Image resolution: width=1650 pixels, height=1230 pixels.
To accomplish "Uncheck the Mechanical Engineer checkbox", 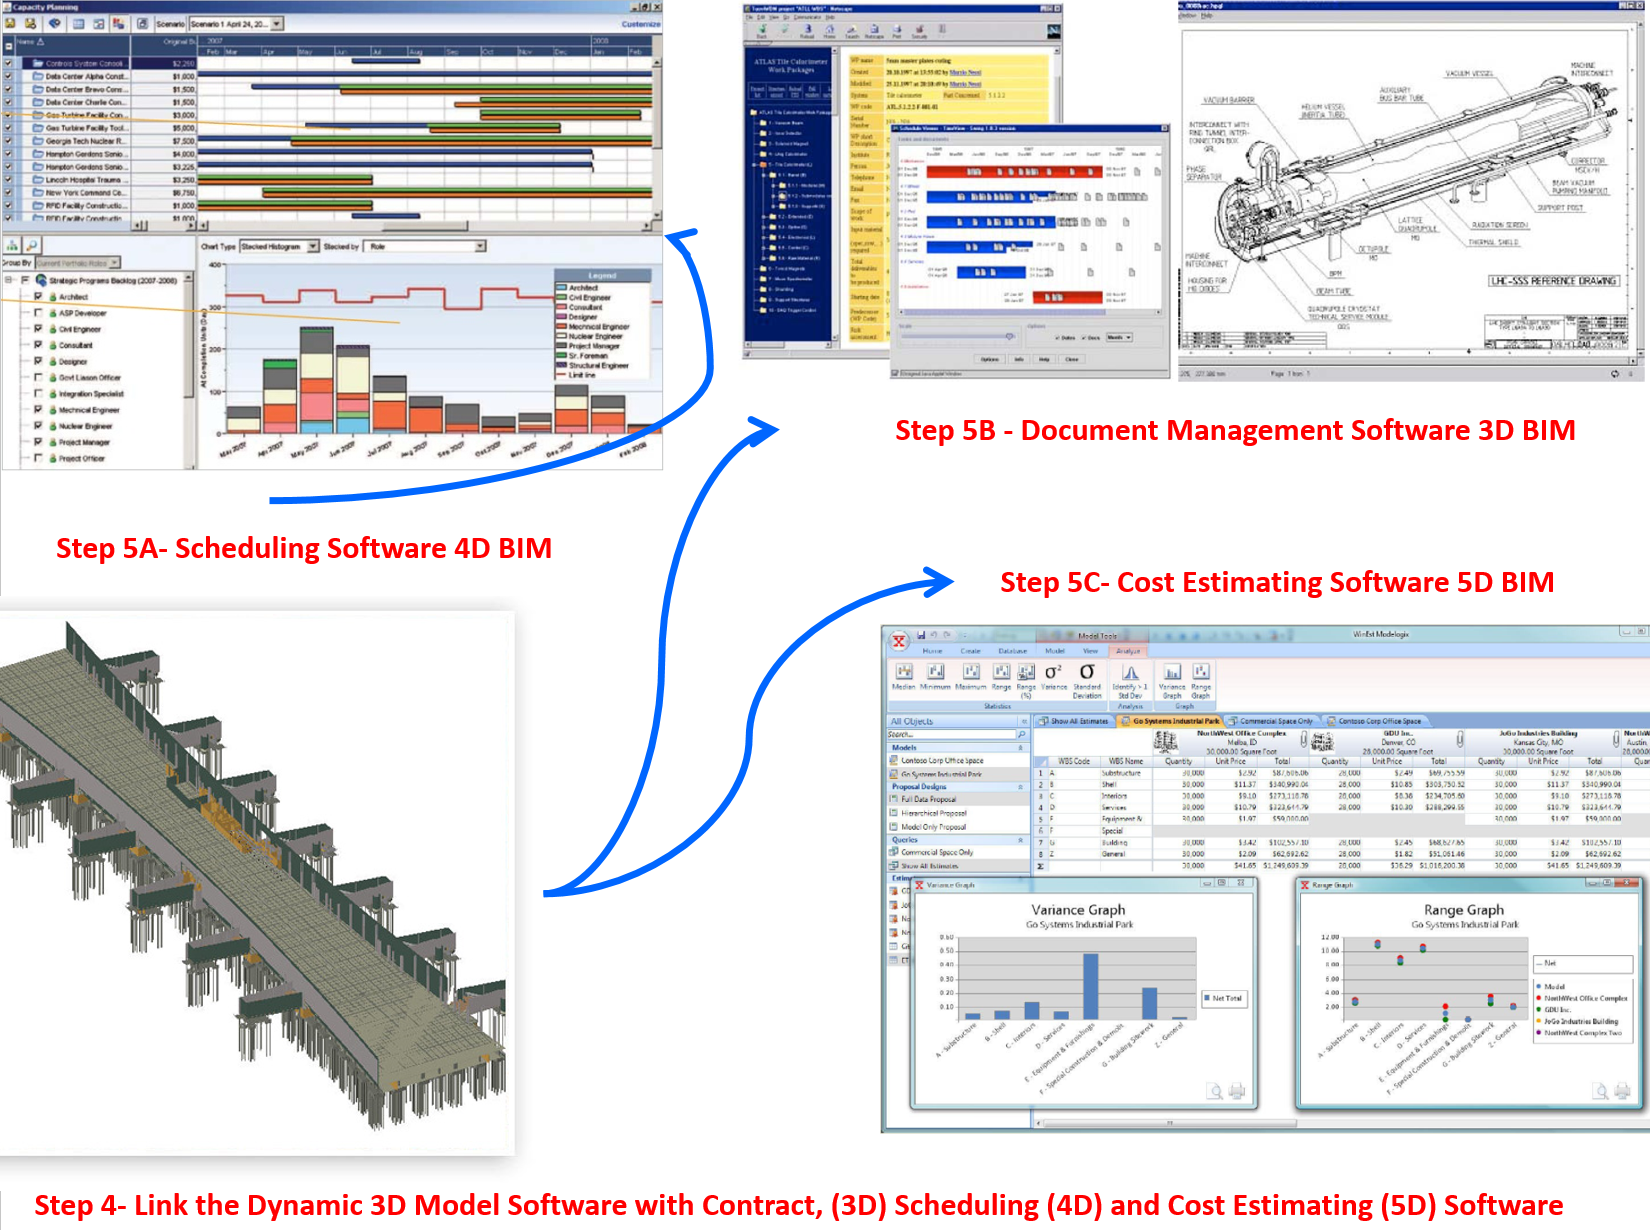I will coord(38,410).
